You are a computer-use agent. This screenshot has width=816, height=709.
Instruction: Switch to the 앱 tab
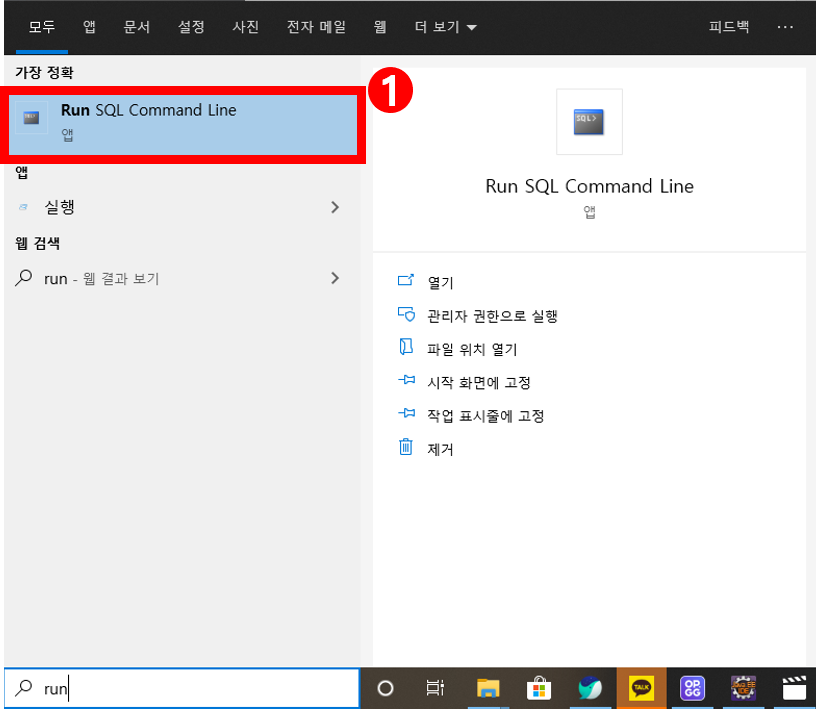[x=89, y=27]
